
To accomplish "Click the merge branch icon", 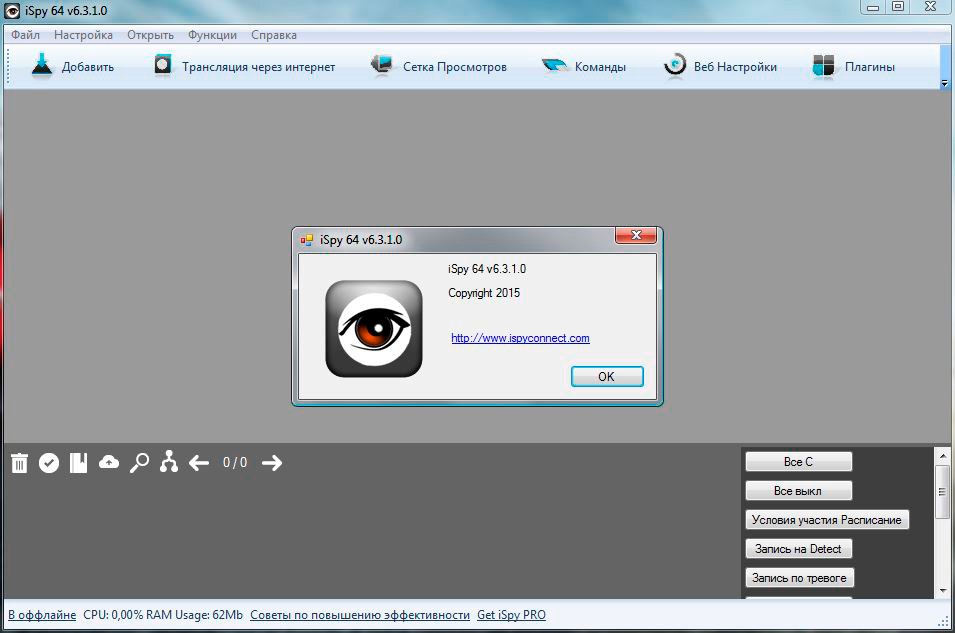I will click(169, 462).
